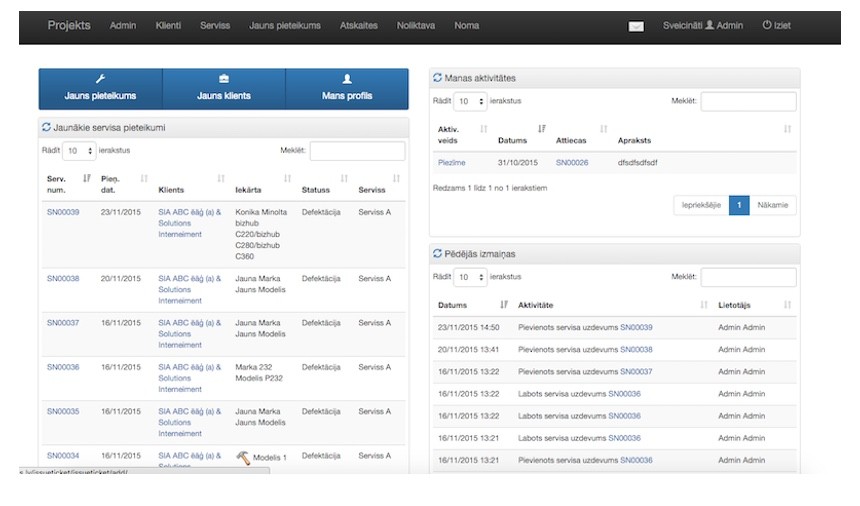The width and height of the screenshot is (860, 506).
Task: Open rows-per-page dropdown in Pēdējās izmaiņas
Action: tap(470, 277)
